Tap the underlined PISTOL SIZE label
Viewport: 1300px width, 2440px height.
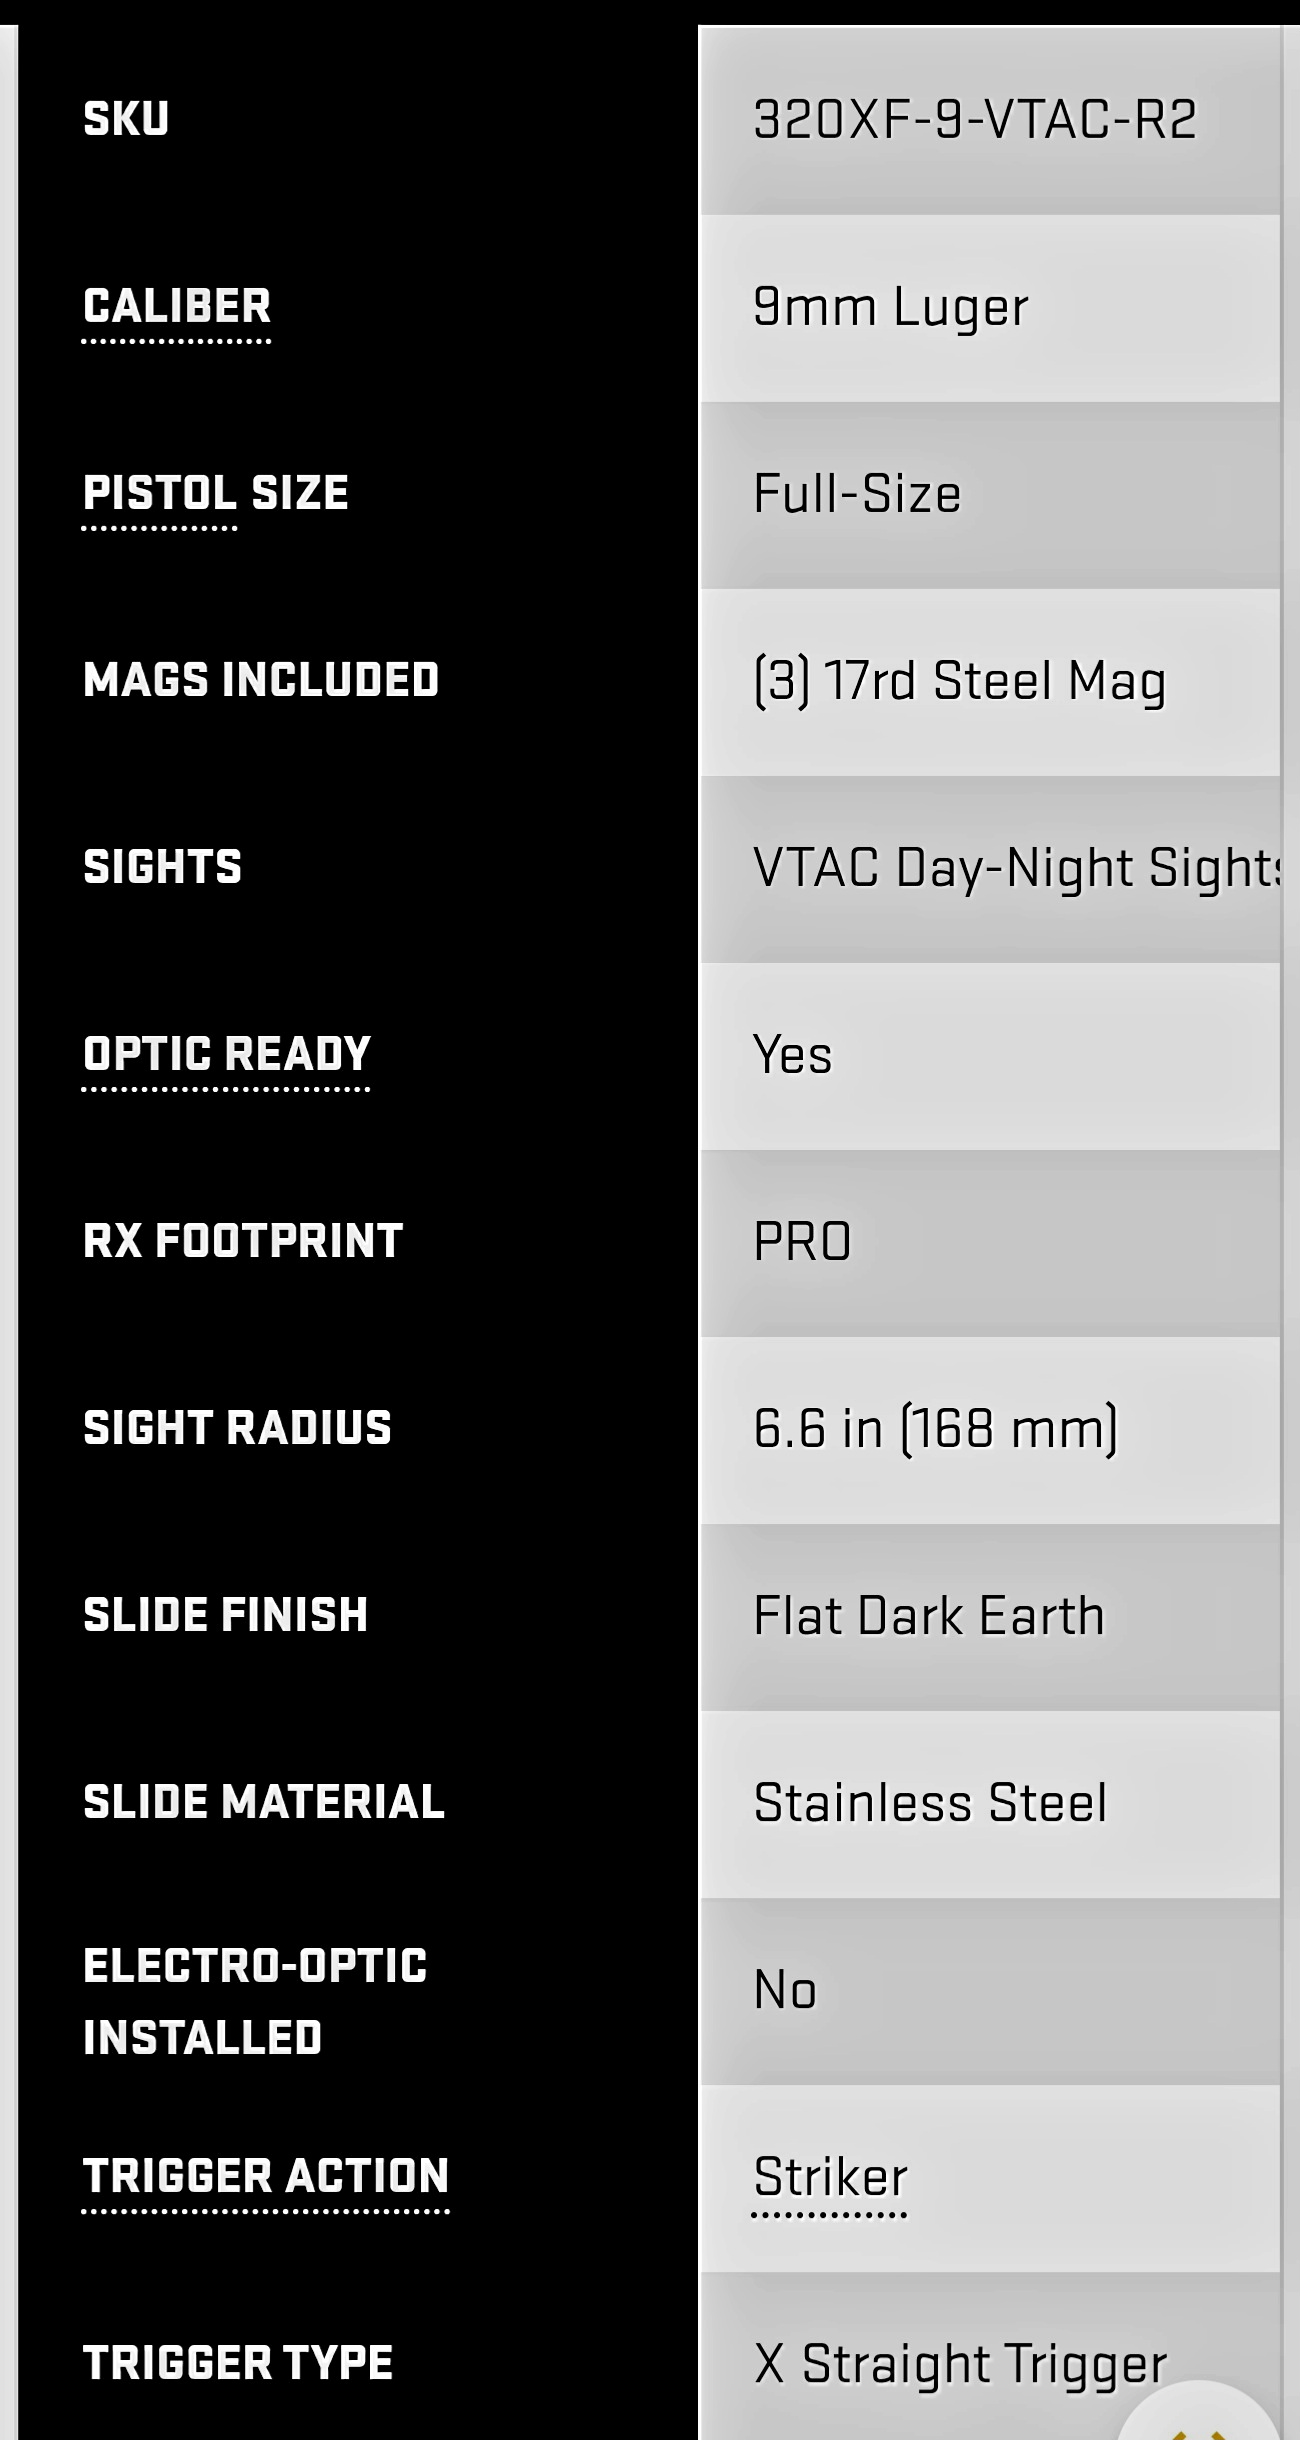[216, 494]
